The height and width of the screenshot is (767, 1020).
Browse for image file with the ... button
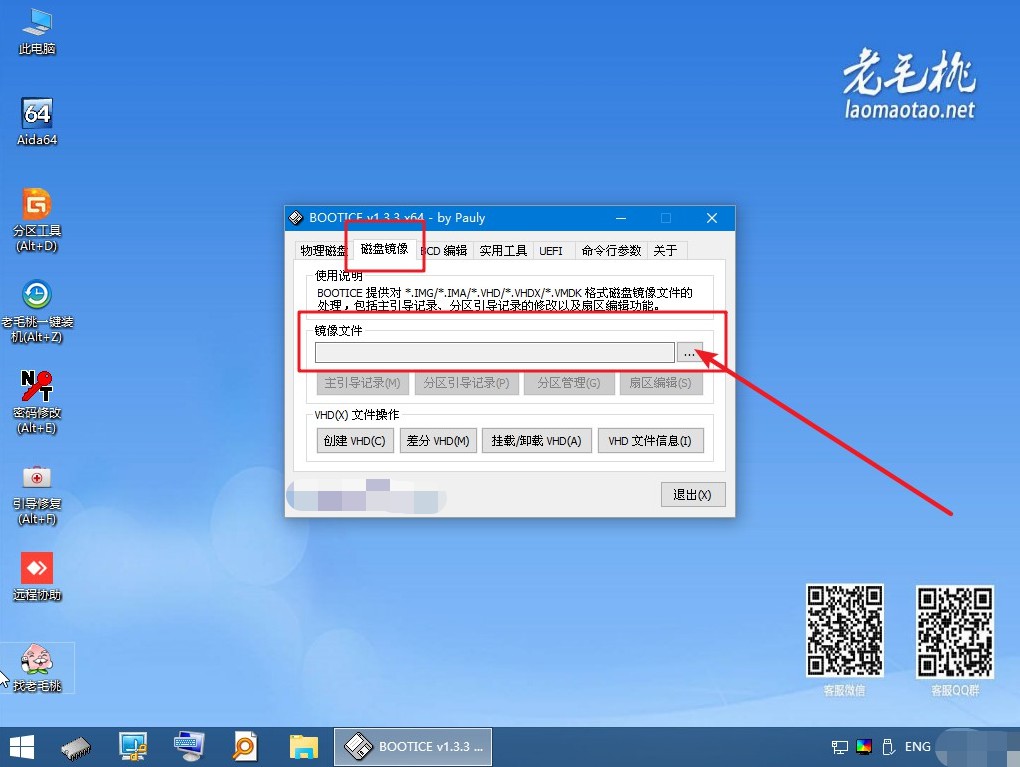coord(689,353)
